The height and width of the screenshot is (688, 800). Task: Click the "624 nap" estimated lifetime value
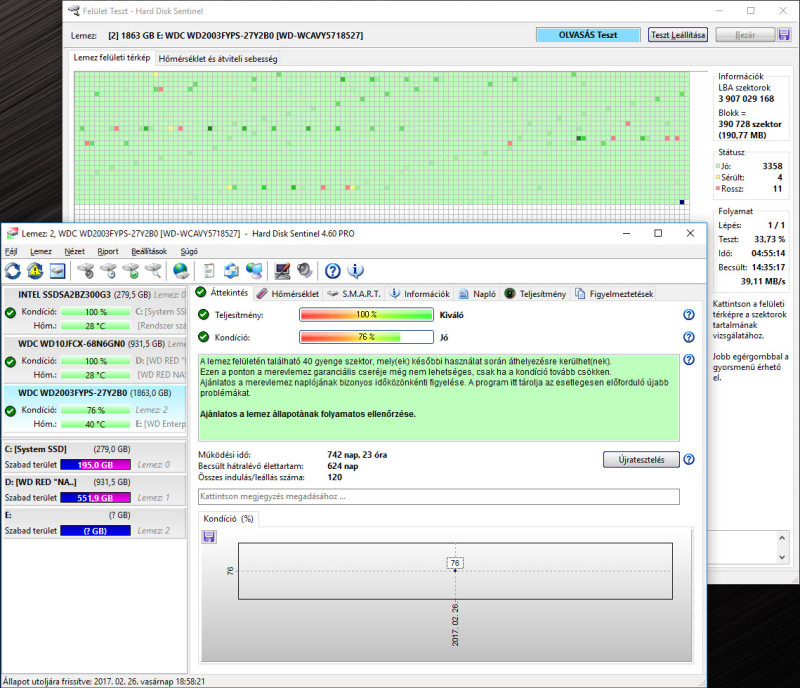[x=342, y=466]
